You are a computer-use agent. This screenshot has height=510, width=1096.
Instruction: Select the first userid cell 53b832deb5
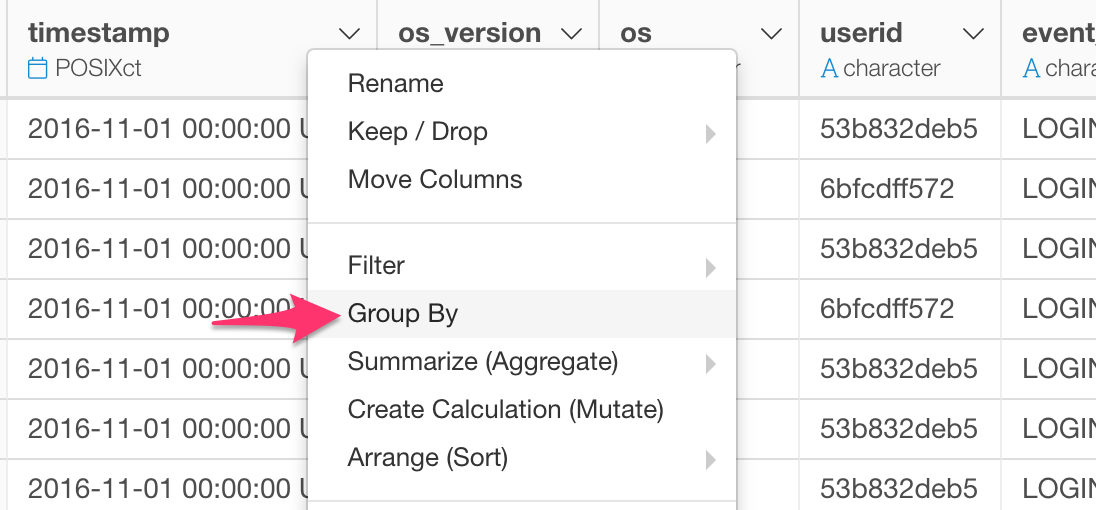[x=898, y=129]
